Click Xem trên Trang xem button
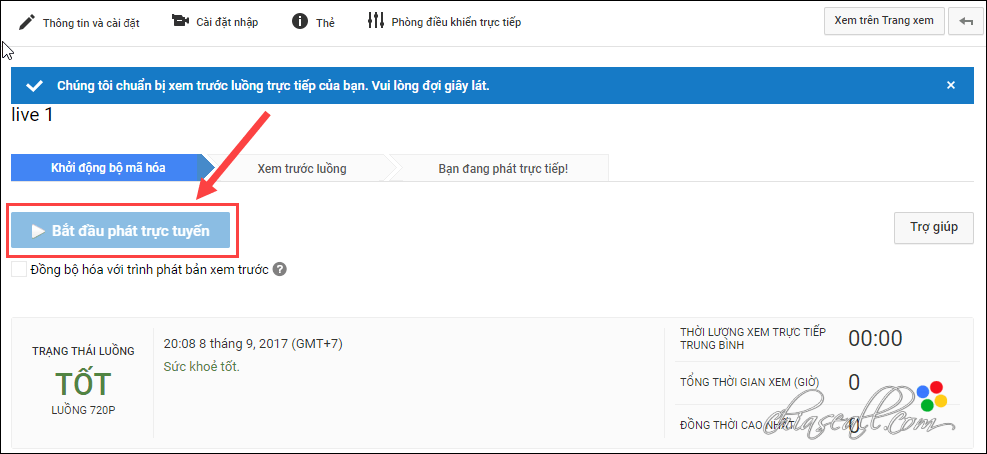This screenshot has width=987, height=454. (883, 20)
